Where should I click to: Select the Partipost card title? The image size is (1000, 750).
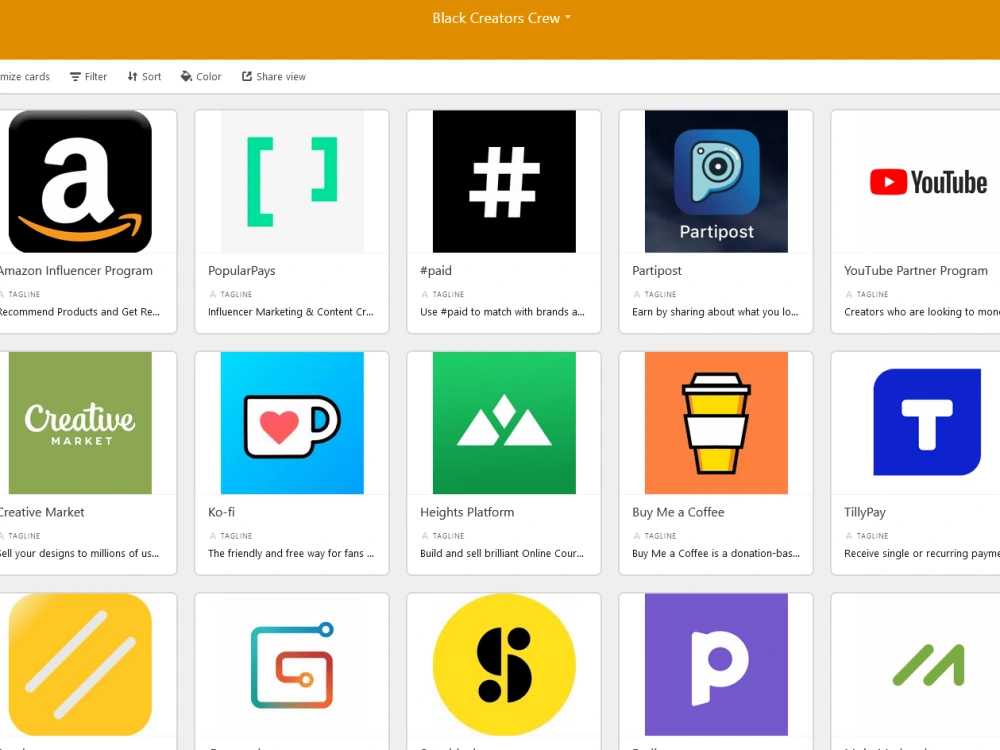click(x=657, y=270)
